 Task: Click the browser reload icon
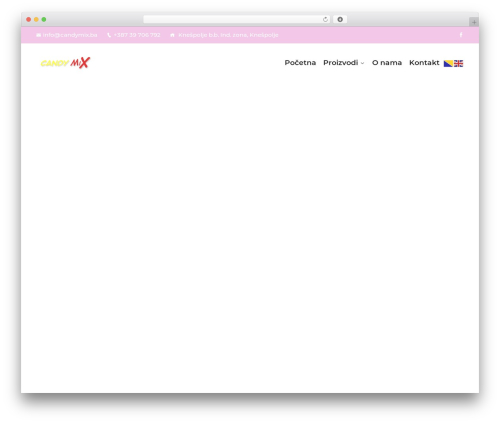click(325, 20)
